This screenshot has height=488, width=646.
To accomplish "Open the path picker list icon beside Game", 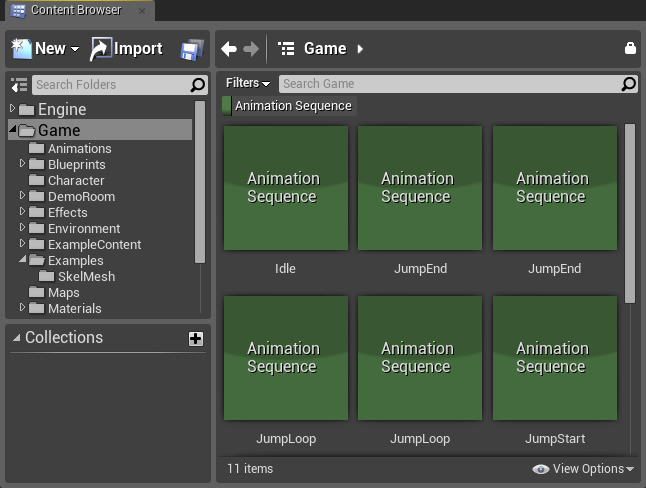I will (286, 49).
